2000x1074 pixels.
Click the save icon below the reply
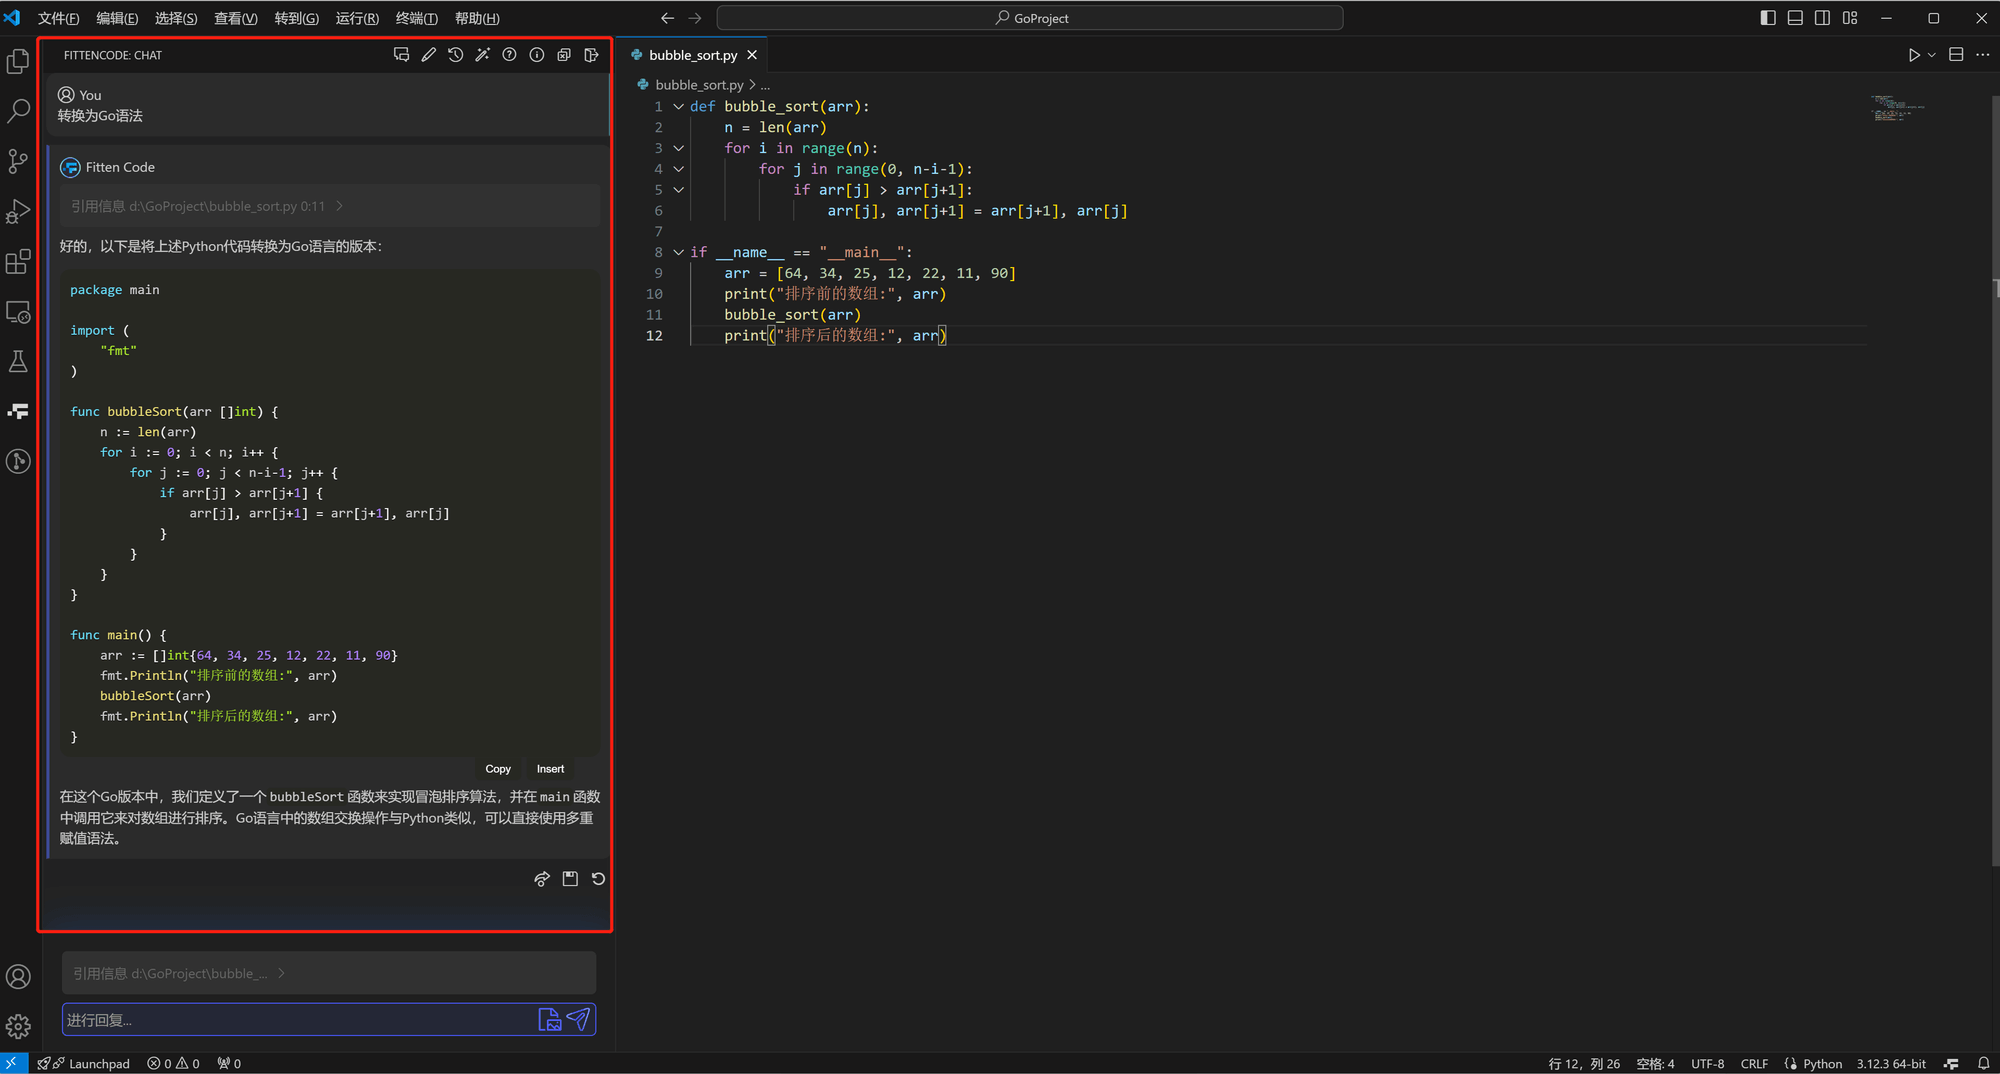coord(570,879)
